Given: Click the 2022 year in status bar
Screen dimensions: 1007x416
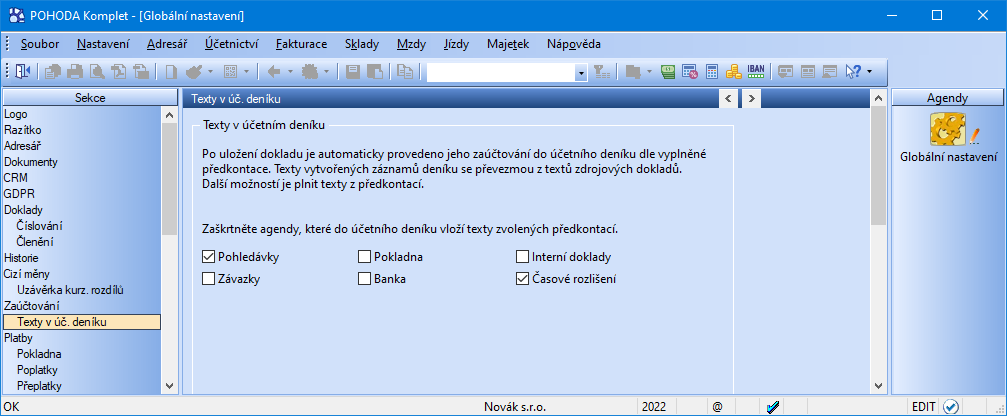Looking at the screenshot, I should tap(654, 406).
